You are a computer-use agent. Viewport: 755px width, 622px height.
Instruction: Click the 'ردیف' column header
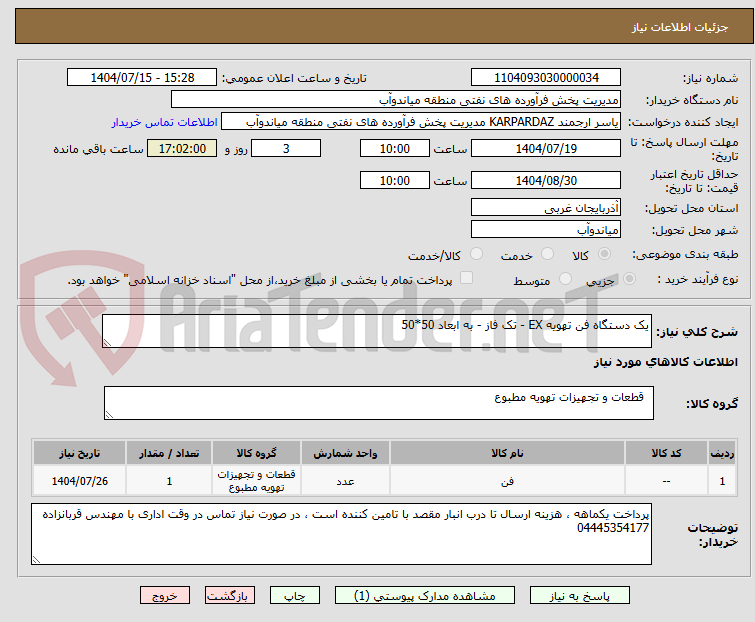tap(722, 453)
